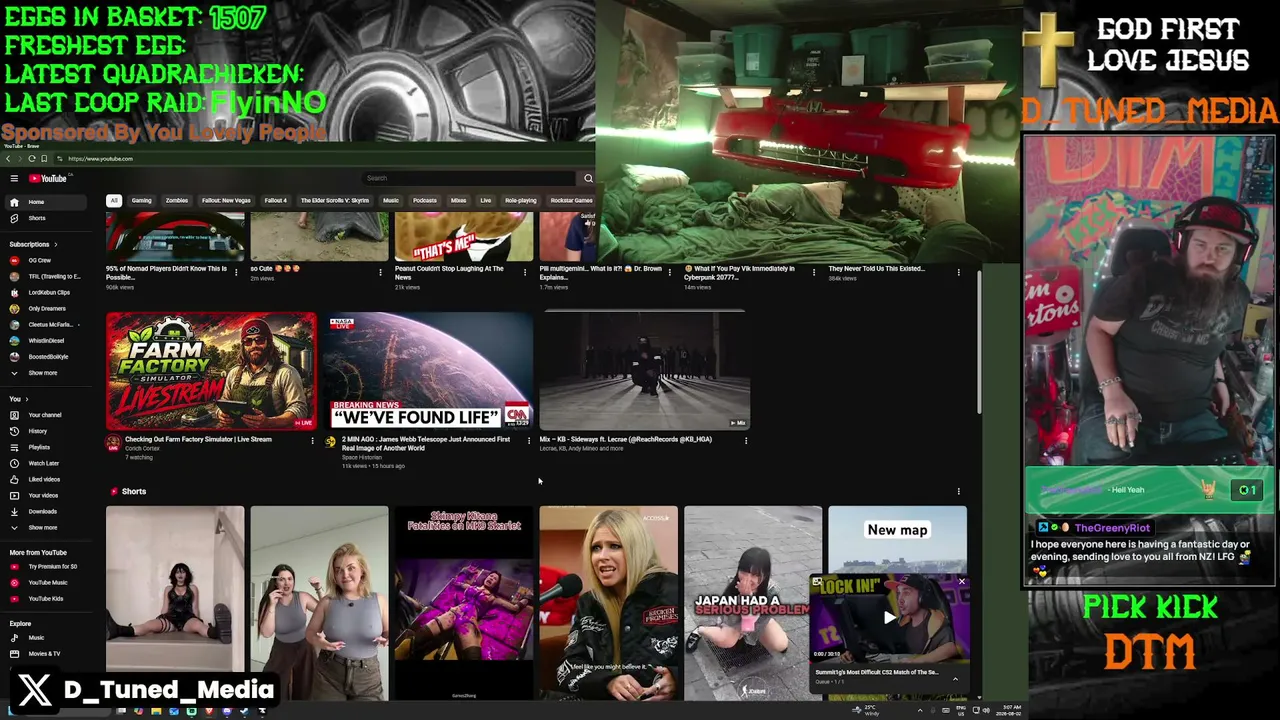The image size is (1280, 720).
Task: Open YouTube Kids from the sidebar
Action: (x=47, y=598)
